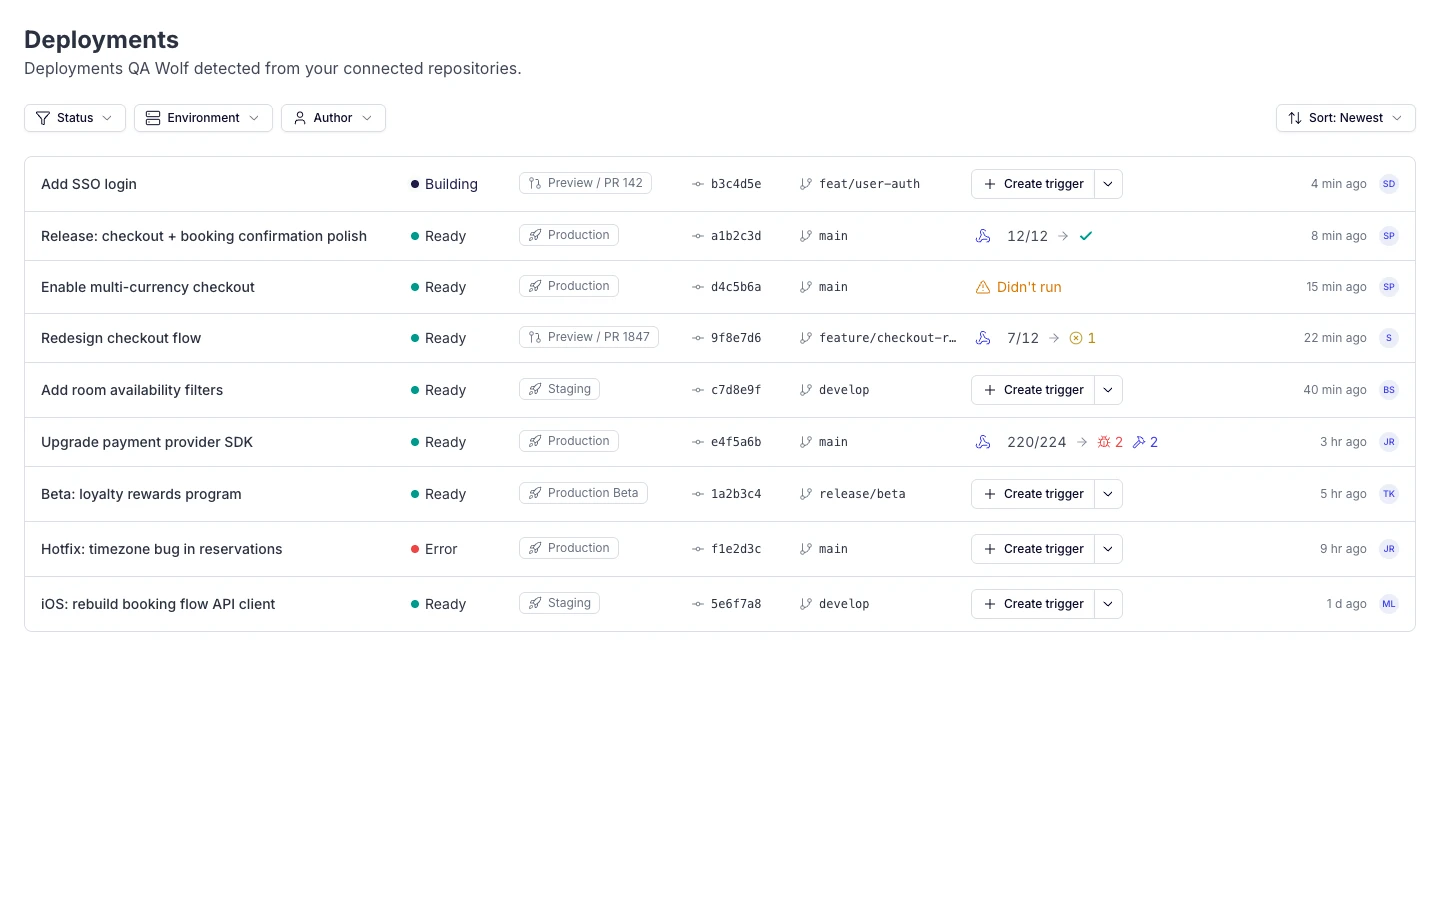This screenshot has width=1440, height=900.
Task: Click the test run icon beside 220/224
Action: (983, 442)
